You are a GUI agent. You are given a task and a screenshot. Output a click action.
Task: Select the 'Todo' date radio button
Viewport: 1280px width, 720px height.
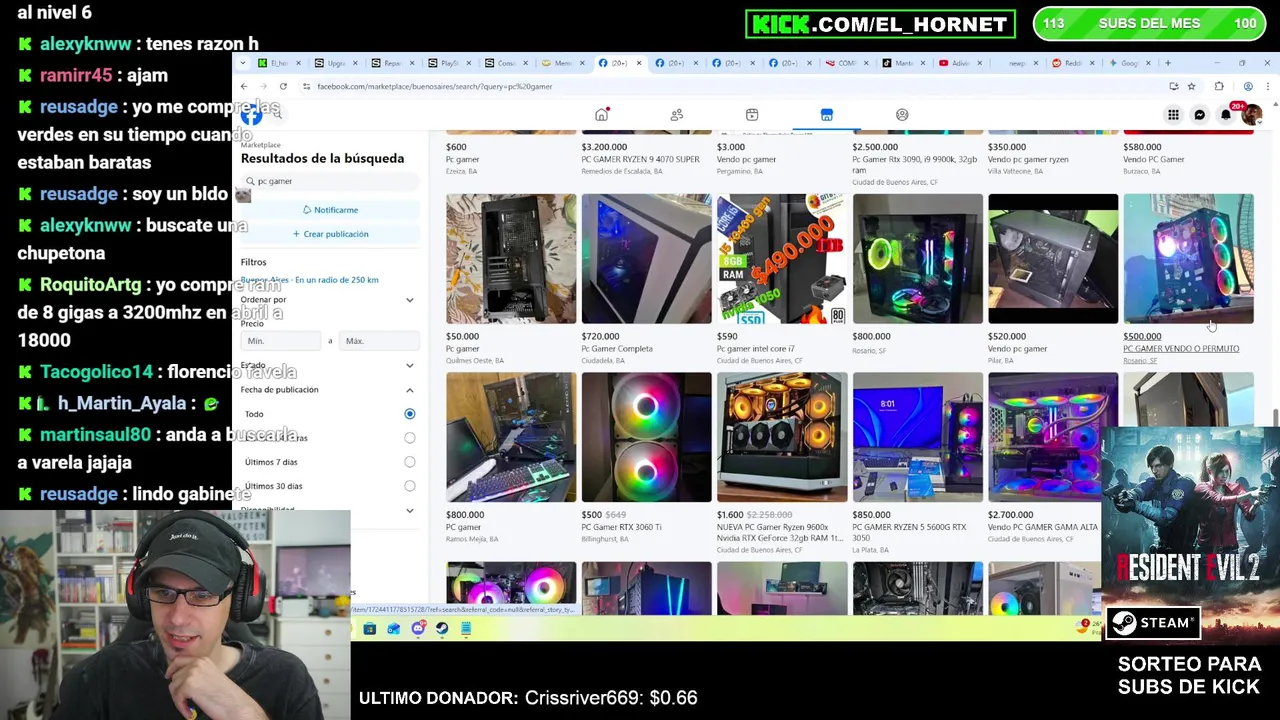(x=409, y=414)
